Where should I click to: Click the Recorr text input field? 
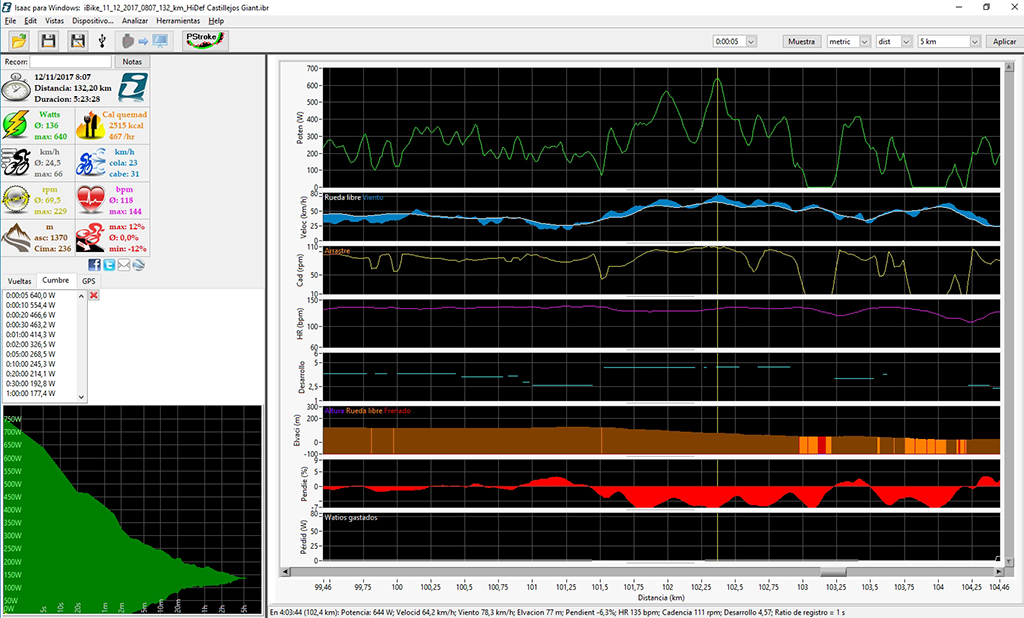(x=69, y=62)
